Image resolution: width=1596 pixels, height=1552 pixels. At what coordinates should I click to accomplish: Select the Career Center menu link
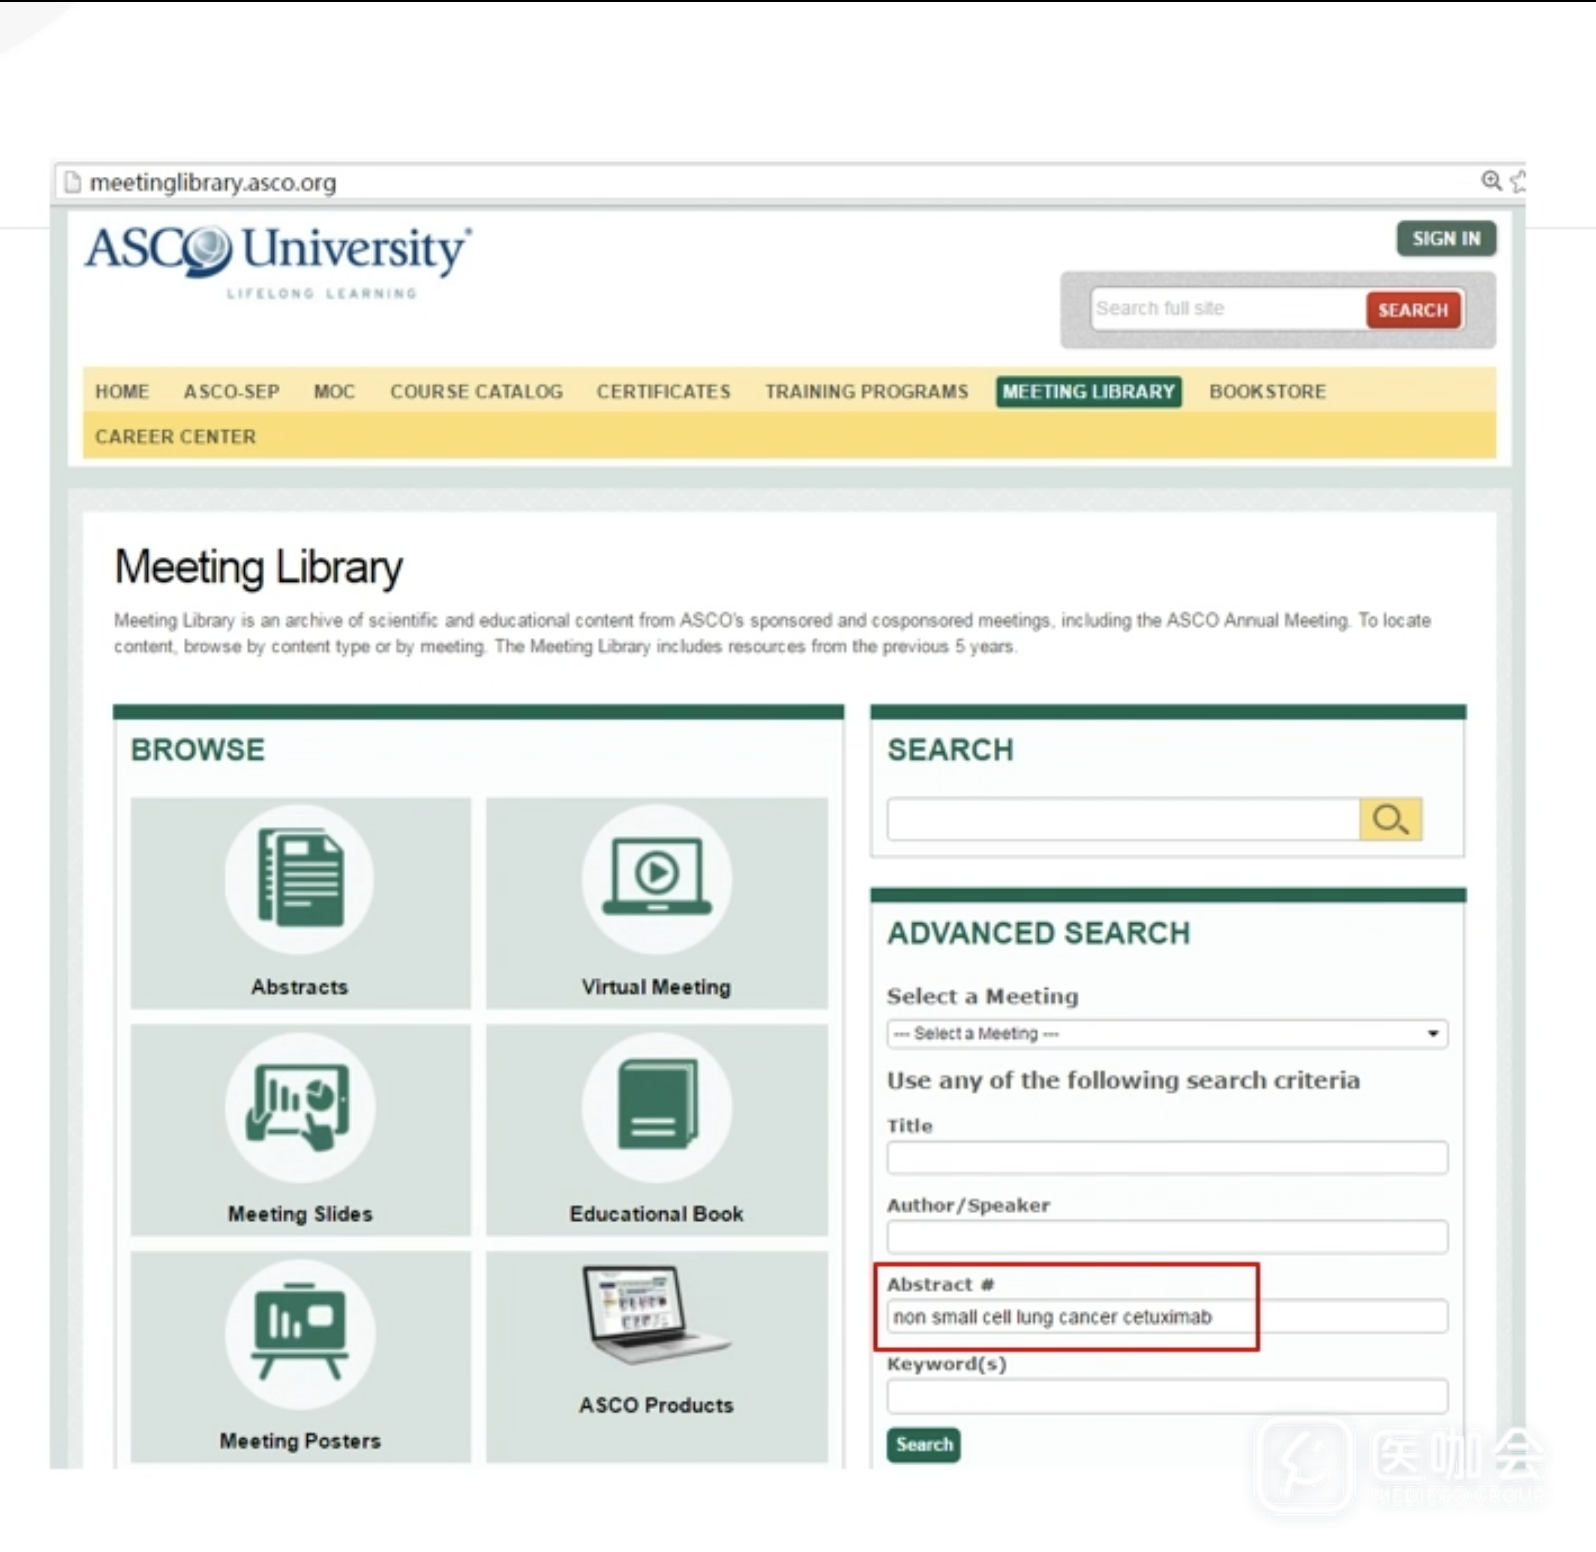pyautogui.click(x=175, y=437)
